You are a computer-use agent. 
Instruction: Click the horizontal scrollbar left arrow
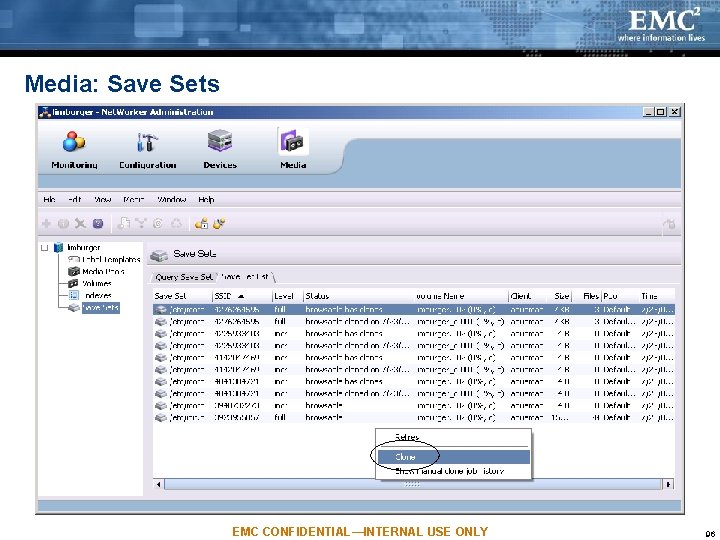159,484
